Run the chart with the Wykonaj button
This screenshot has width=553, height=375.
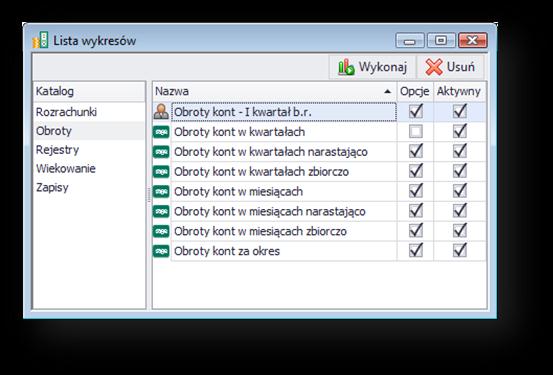click(x=372, y=67)
